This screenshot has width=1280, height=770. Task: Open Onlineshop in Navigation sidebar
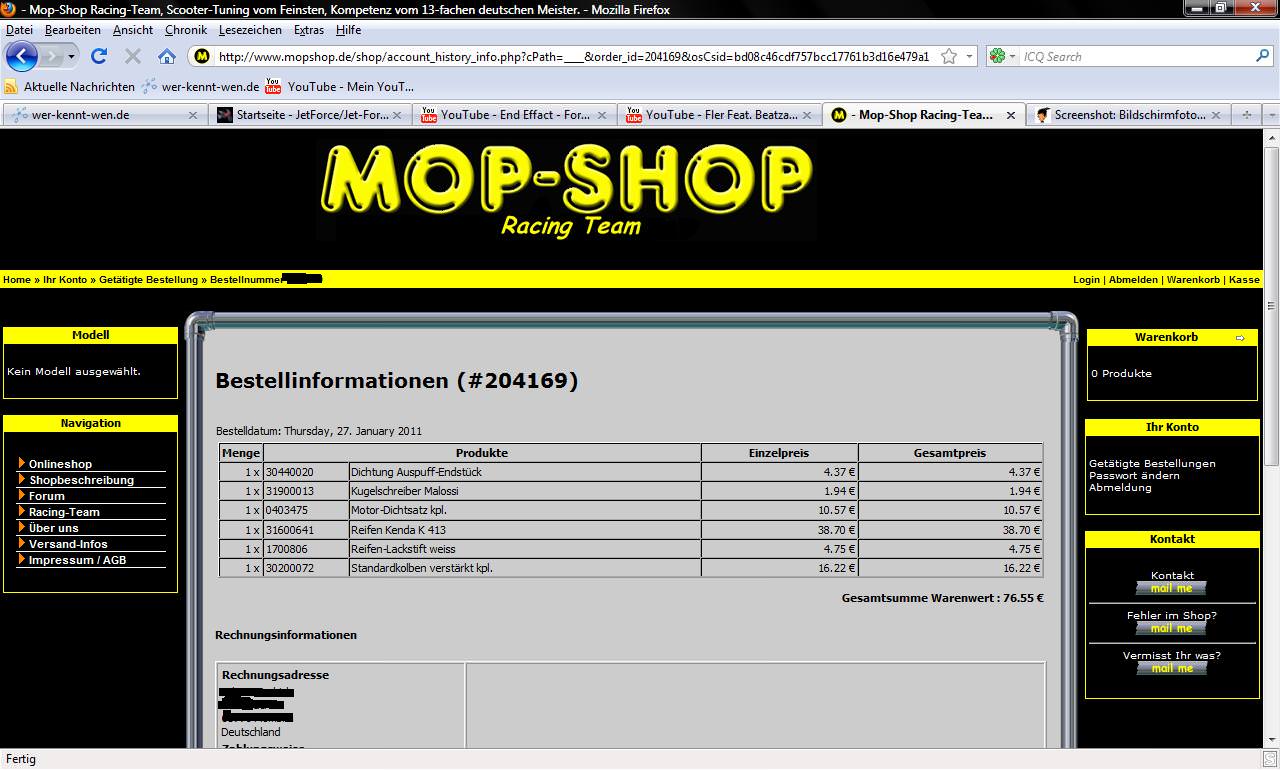[x=60, y=464]
